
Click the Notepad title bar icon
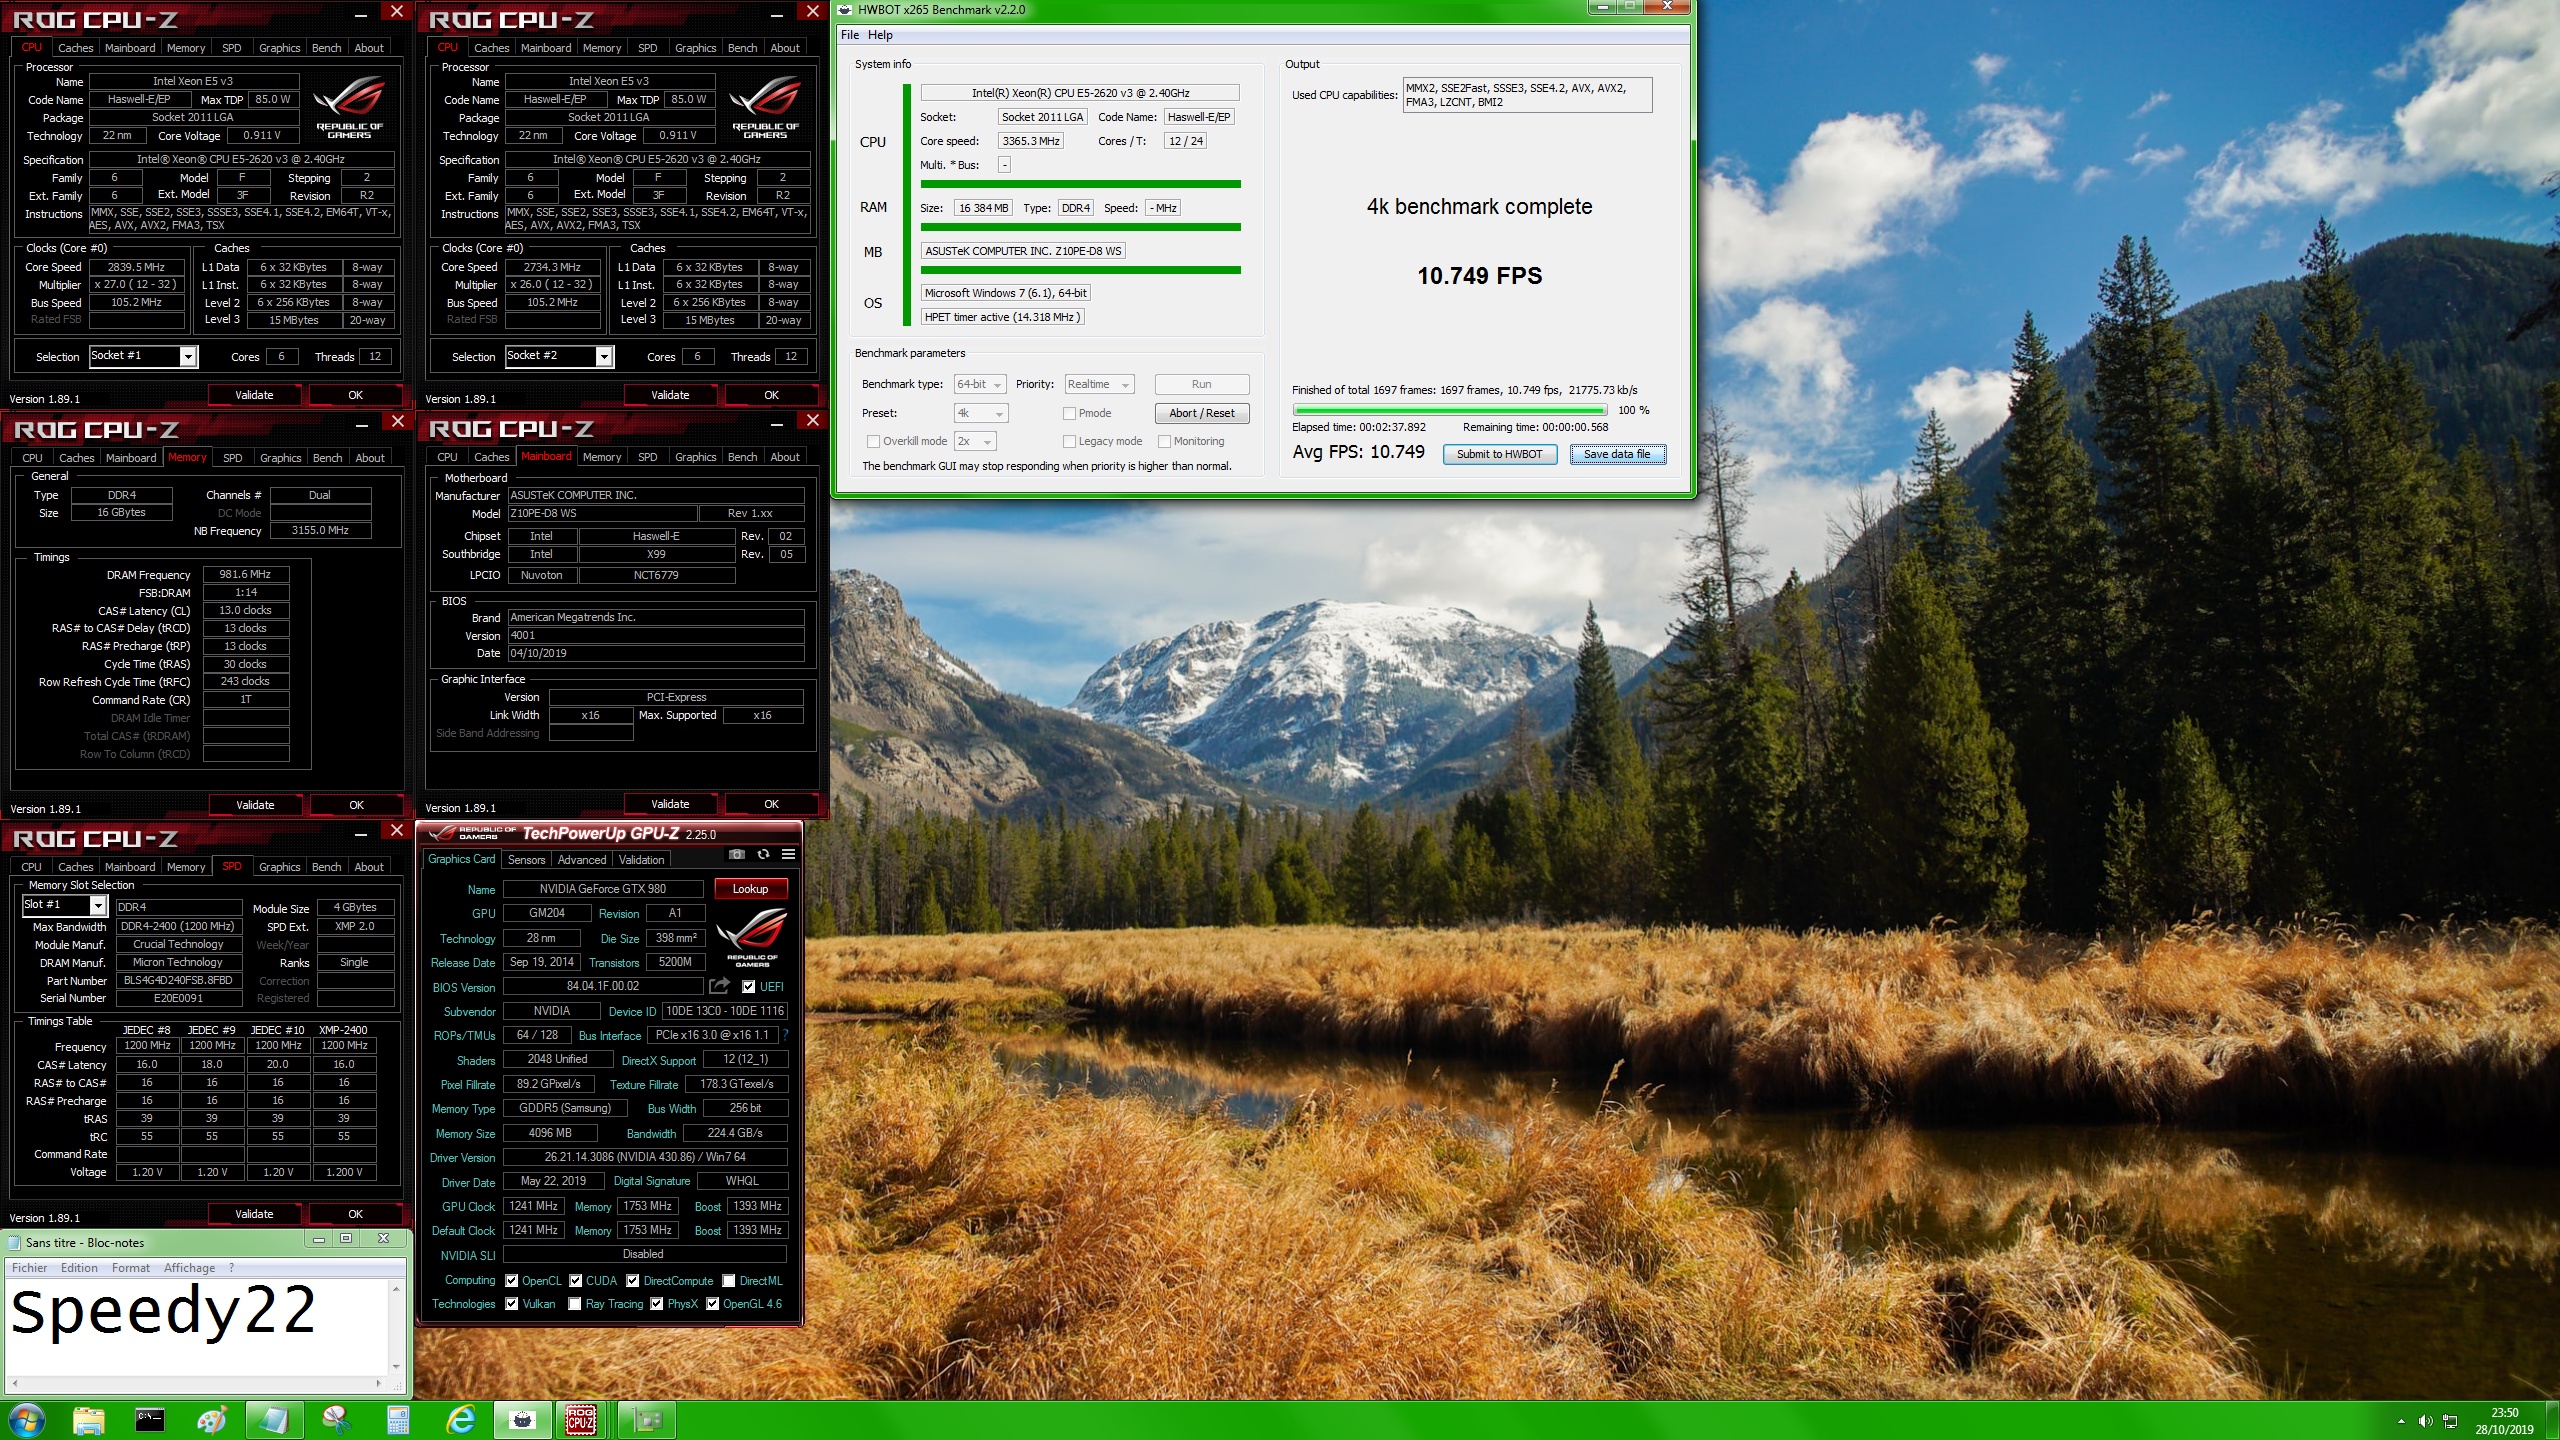coord(14,1243)
